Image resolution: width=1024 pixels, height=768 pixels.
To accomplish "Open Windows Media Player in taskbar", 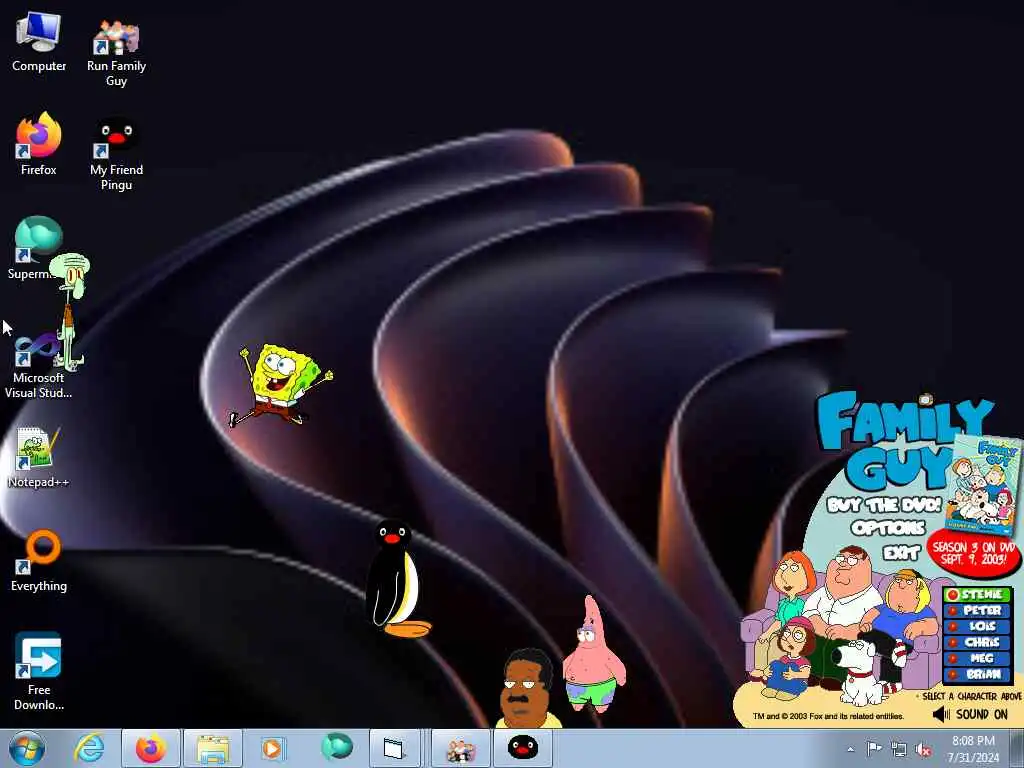I will tap(272, 748).
